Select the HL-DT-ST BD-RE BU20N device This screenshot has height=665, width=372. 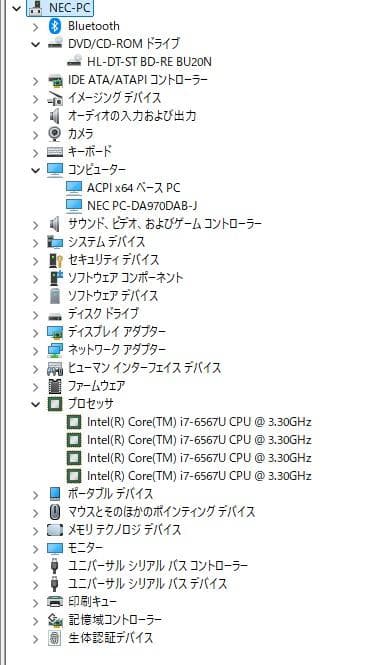[149, 61]
